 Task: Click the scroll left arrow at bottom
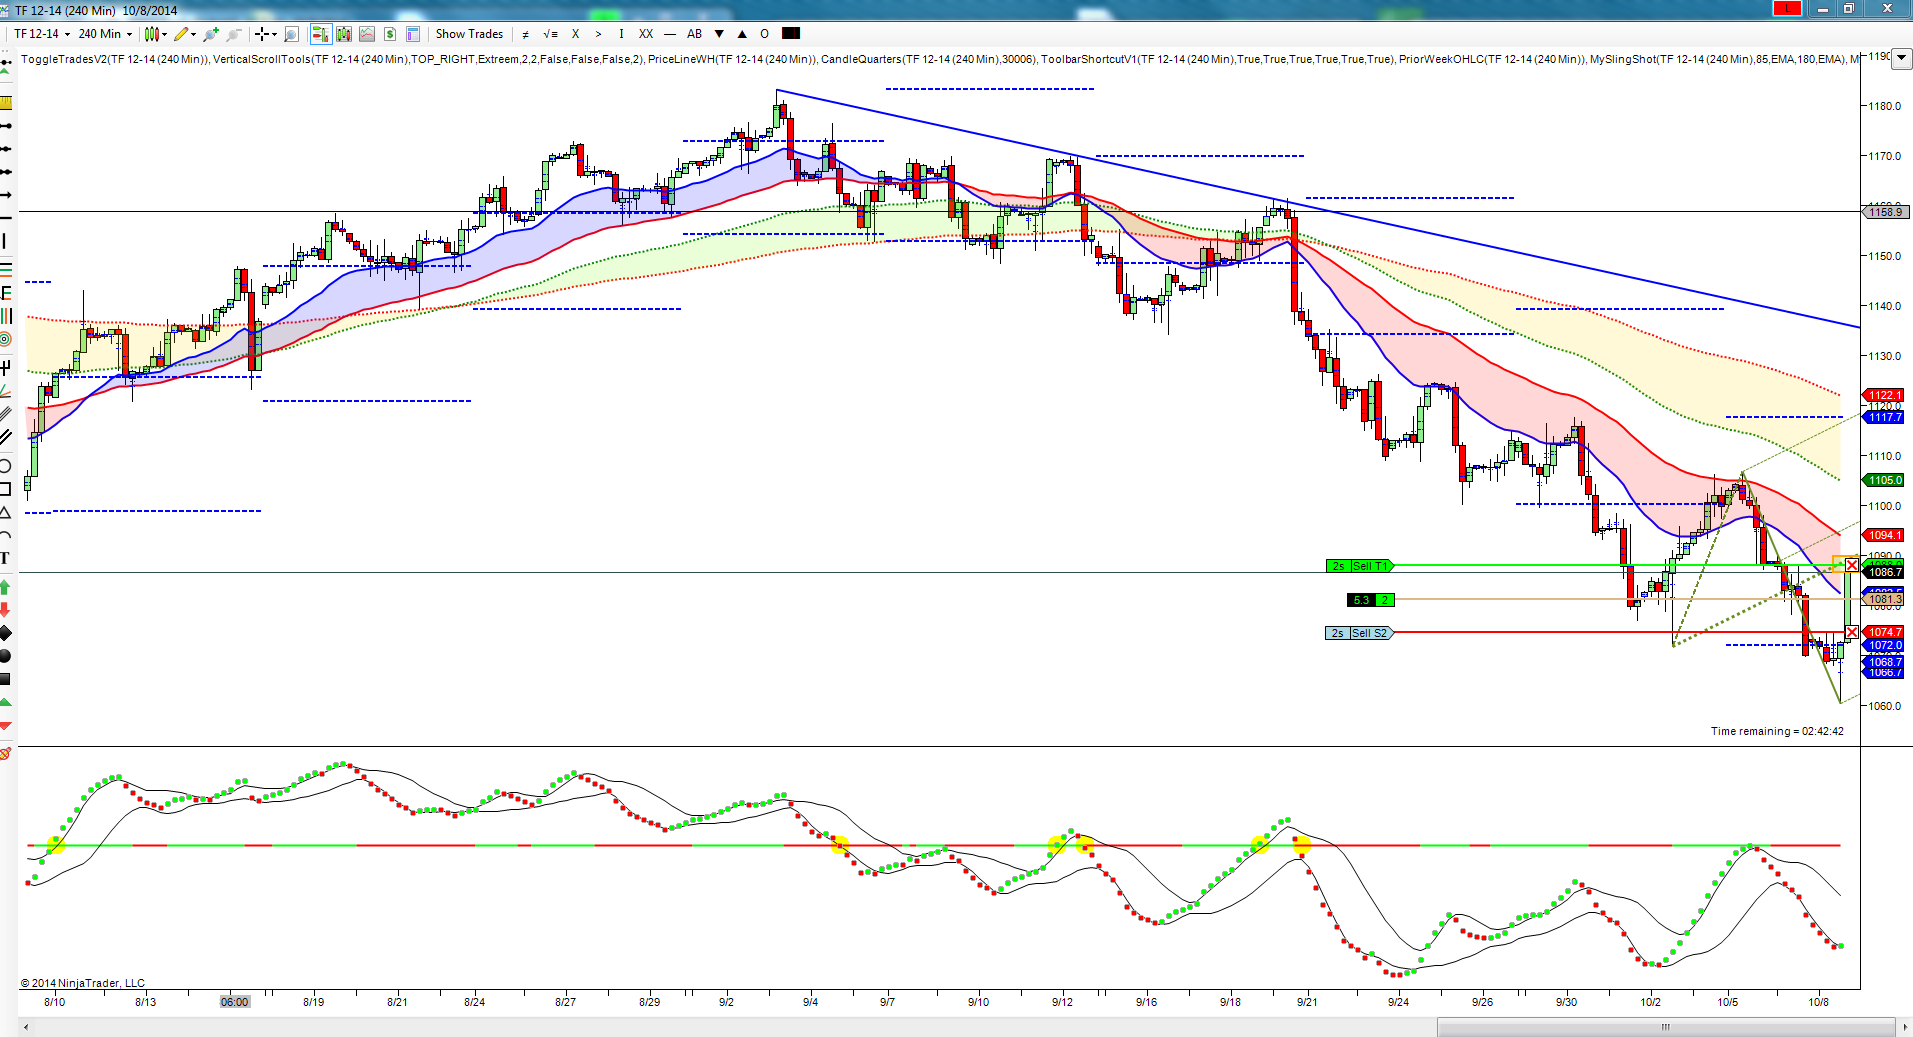[x=25, y=1027]
